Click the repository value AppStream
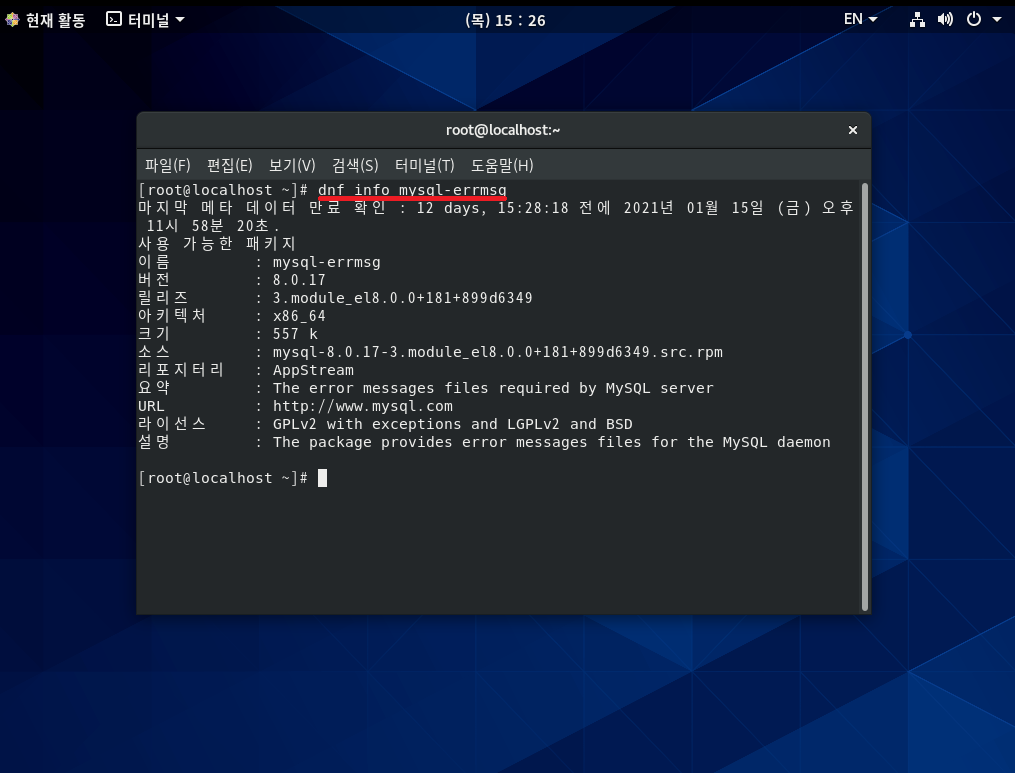 (313, 370)
